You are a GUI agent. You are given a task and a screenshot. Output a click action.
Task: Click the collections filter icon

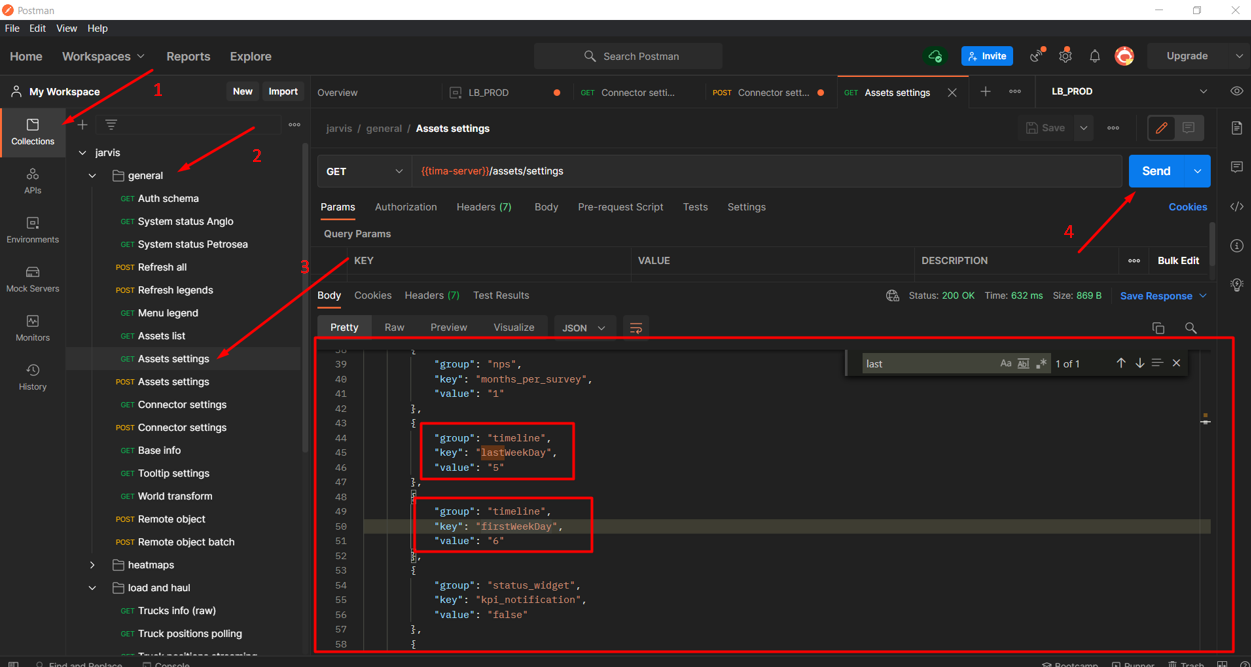(x=111, y=125)
